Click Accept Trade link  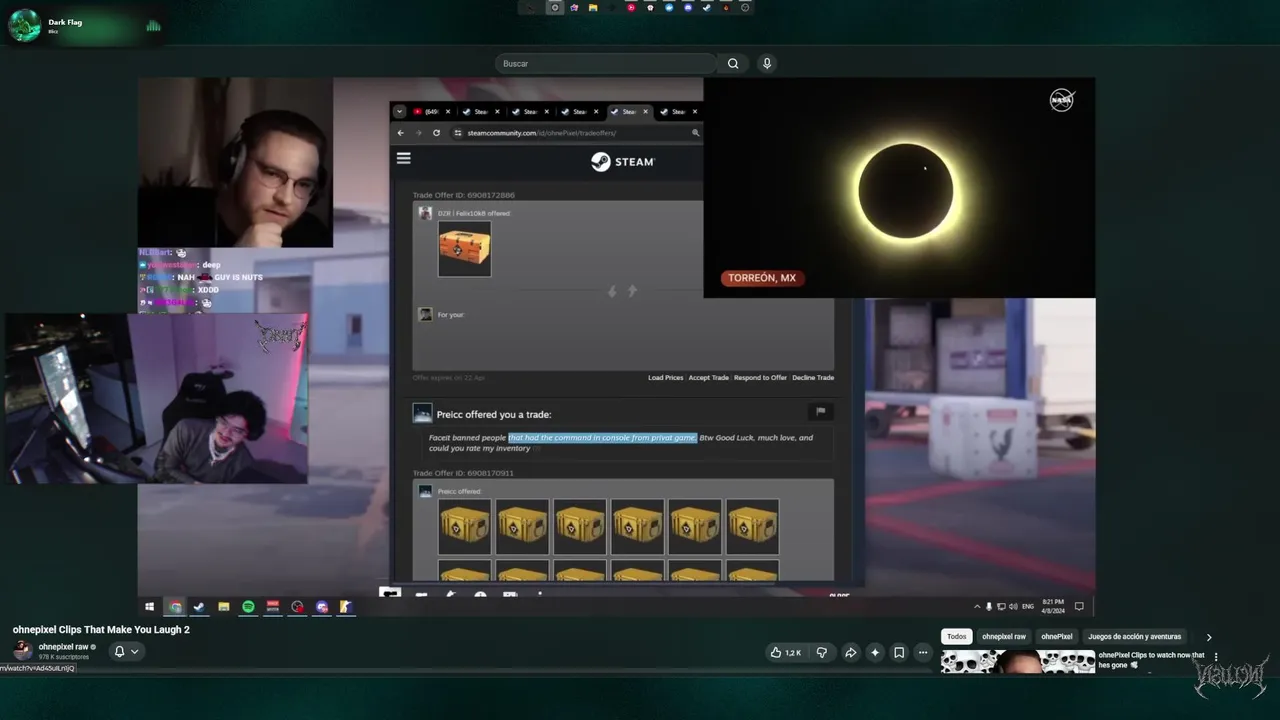click(x=708, y=378)
